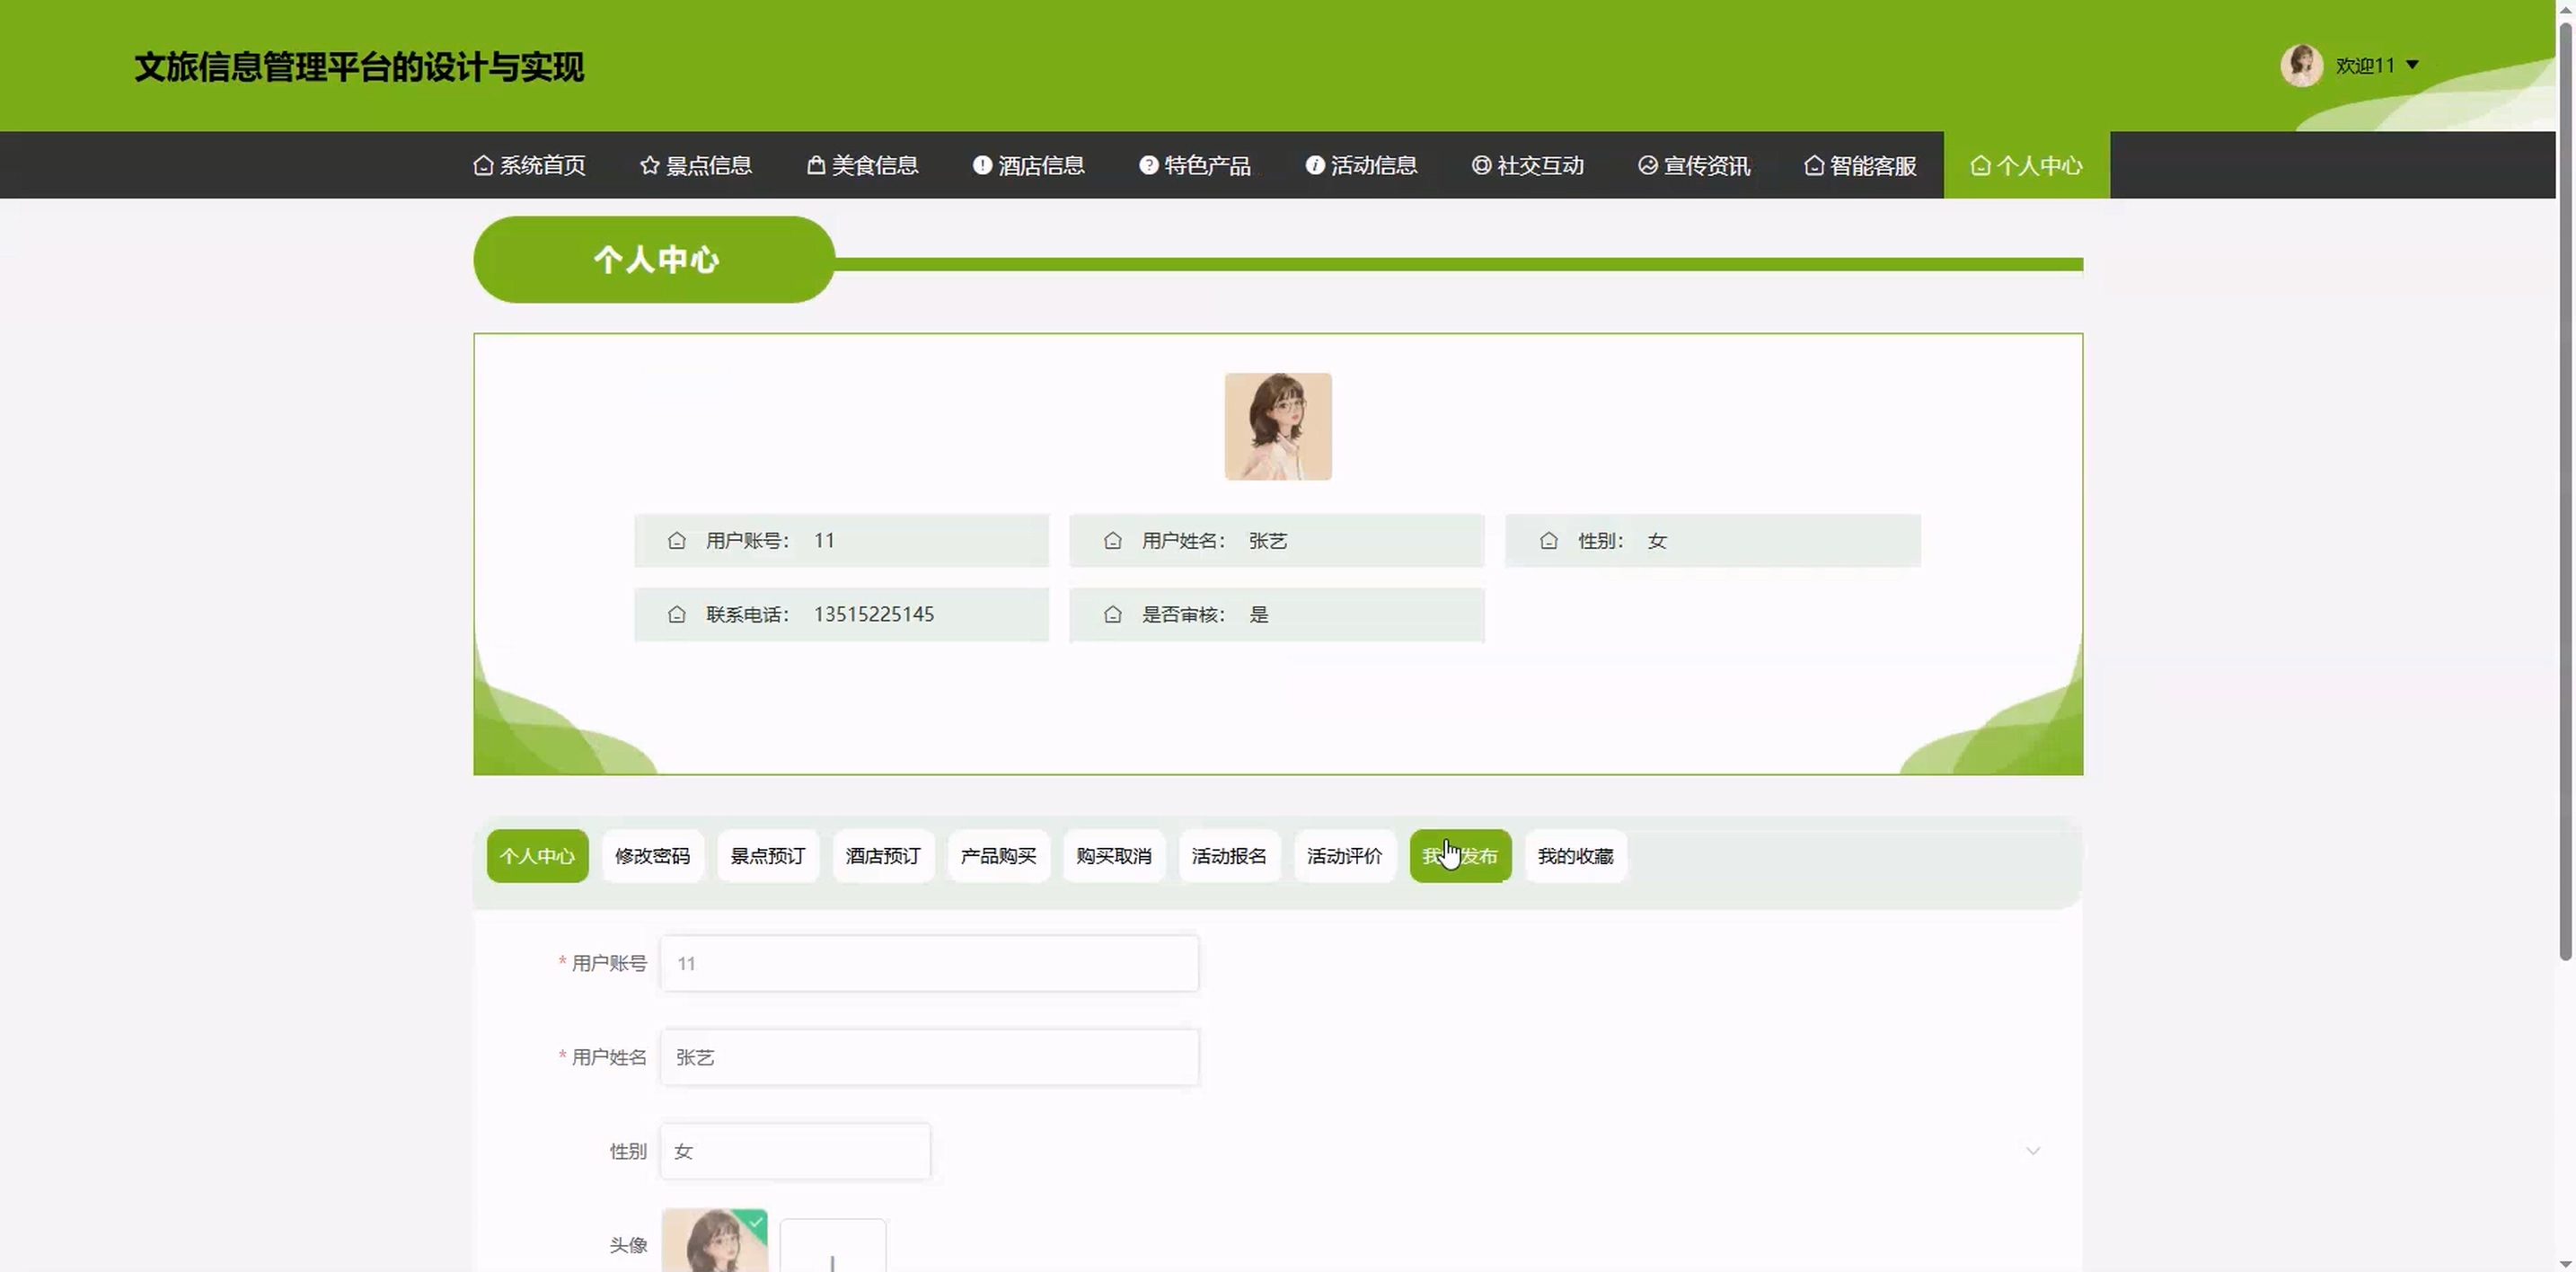The width and height of the screenshot is (2576, 1272).
Task: Open the 我的收藏 tab
Action: pyautogui.click(x=1575, y=856)
